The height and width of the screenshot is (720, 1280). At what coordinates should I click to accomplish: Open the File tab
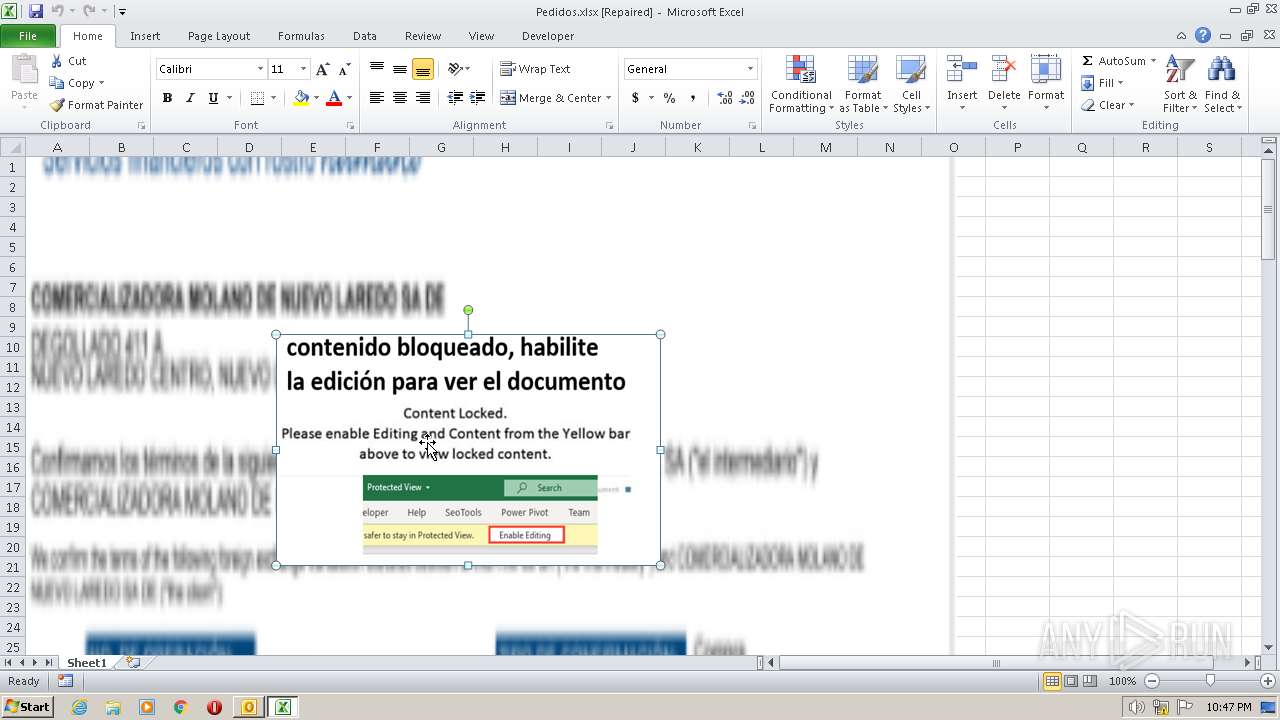click(28, 36)
